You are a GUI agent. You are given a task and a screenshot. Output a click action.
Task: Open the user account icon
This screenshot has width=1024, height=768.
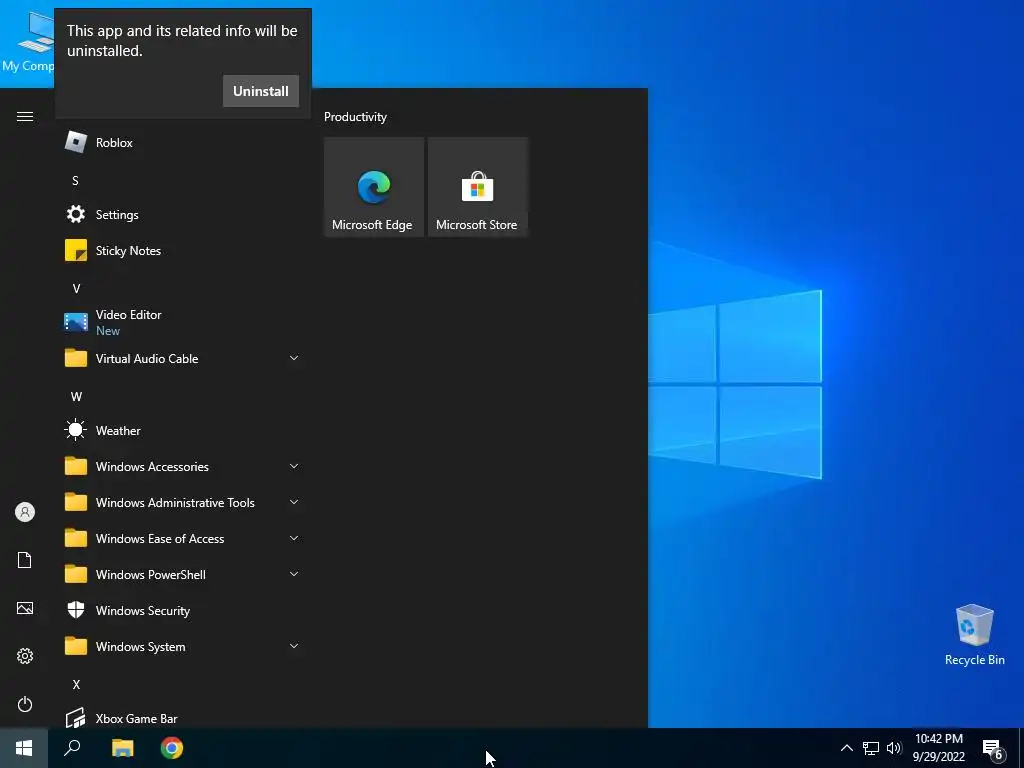click(25, 512)
